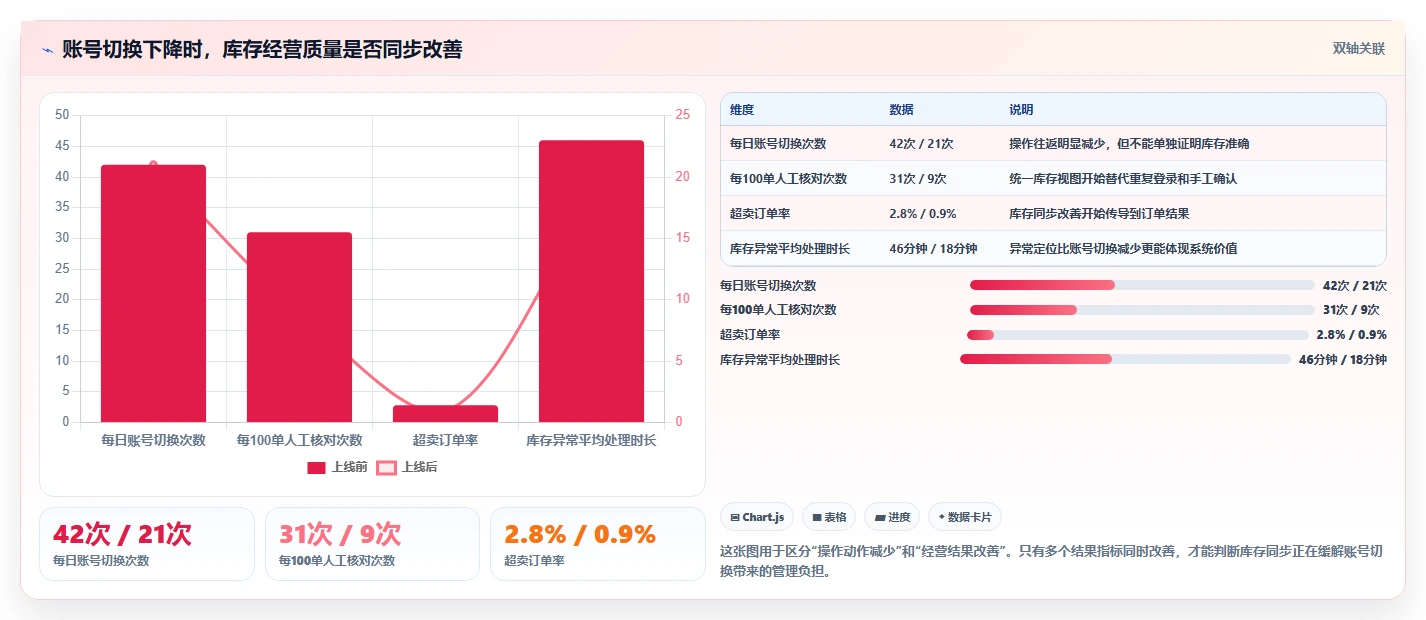Toggle the 上线后 legend item
The image size is (1426, 620).
[407, 467]
